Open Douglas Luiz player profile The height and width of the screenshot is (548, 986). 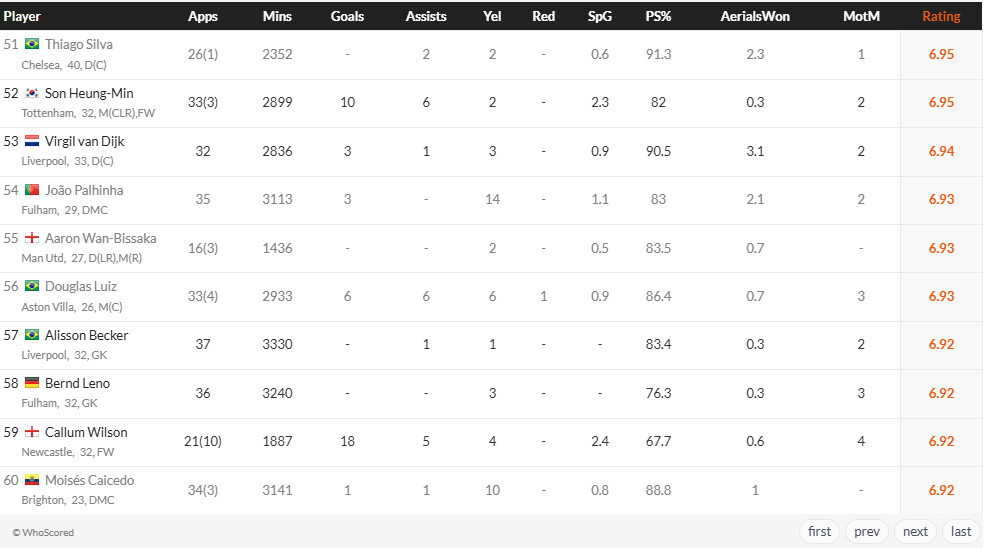[x=83, y=286]
